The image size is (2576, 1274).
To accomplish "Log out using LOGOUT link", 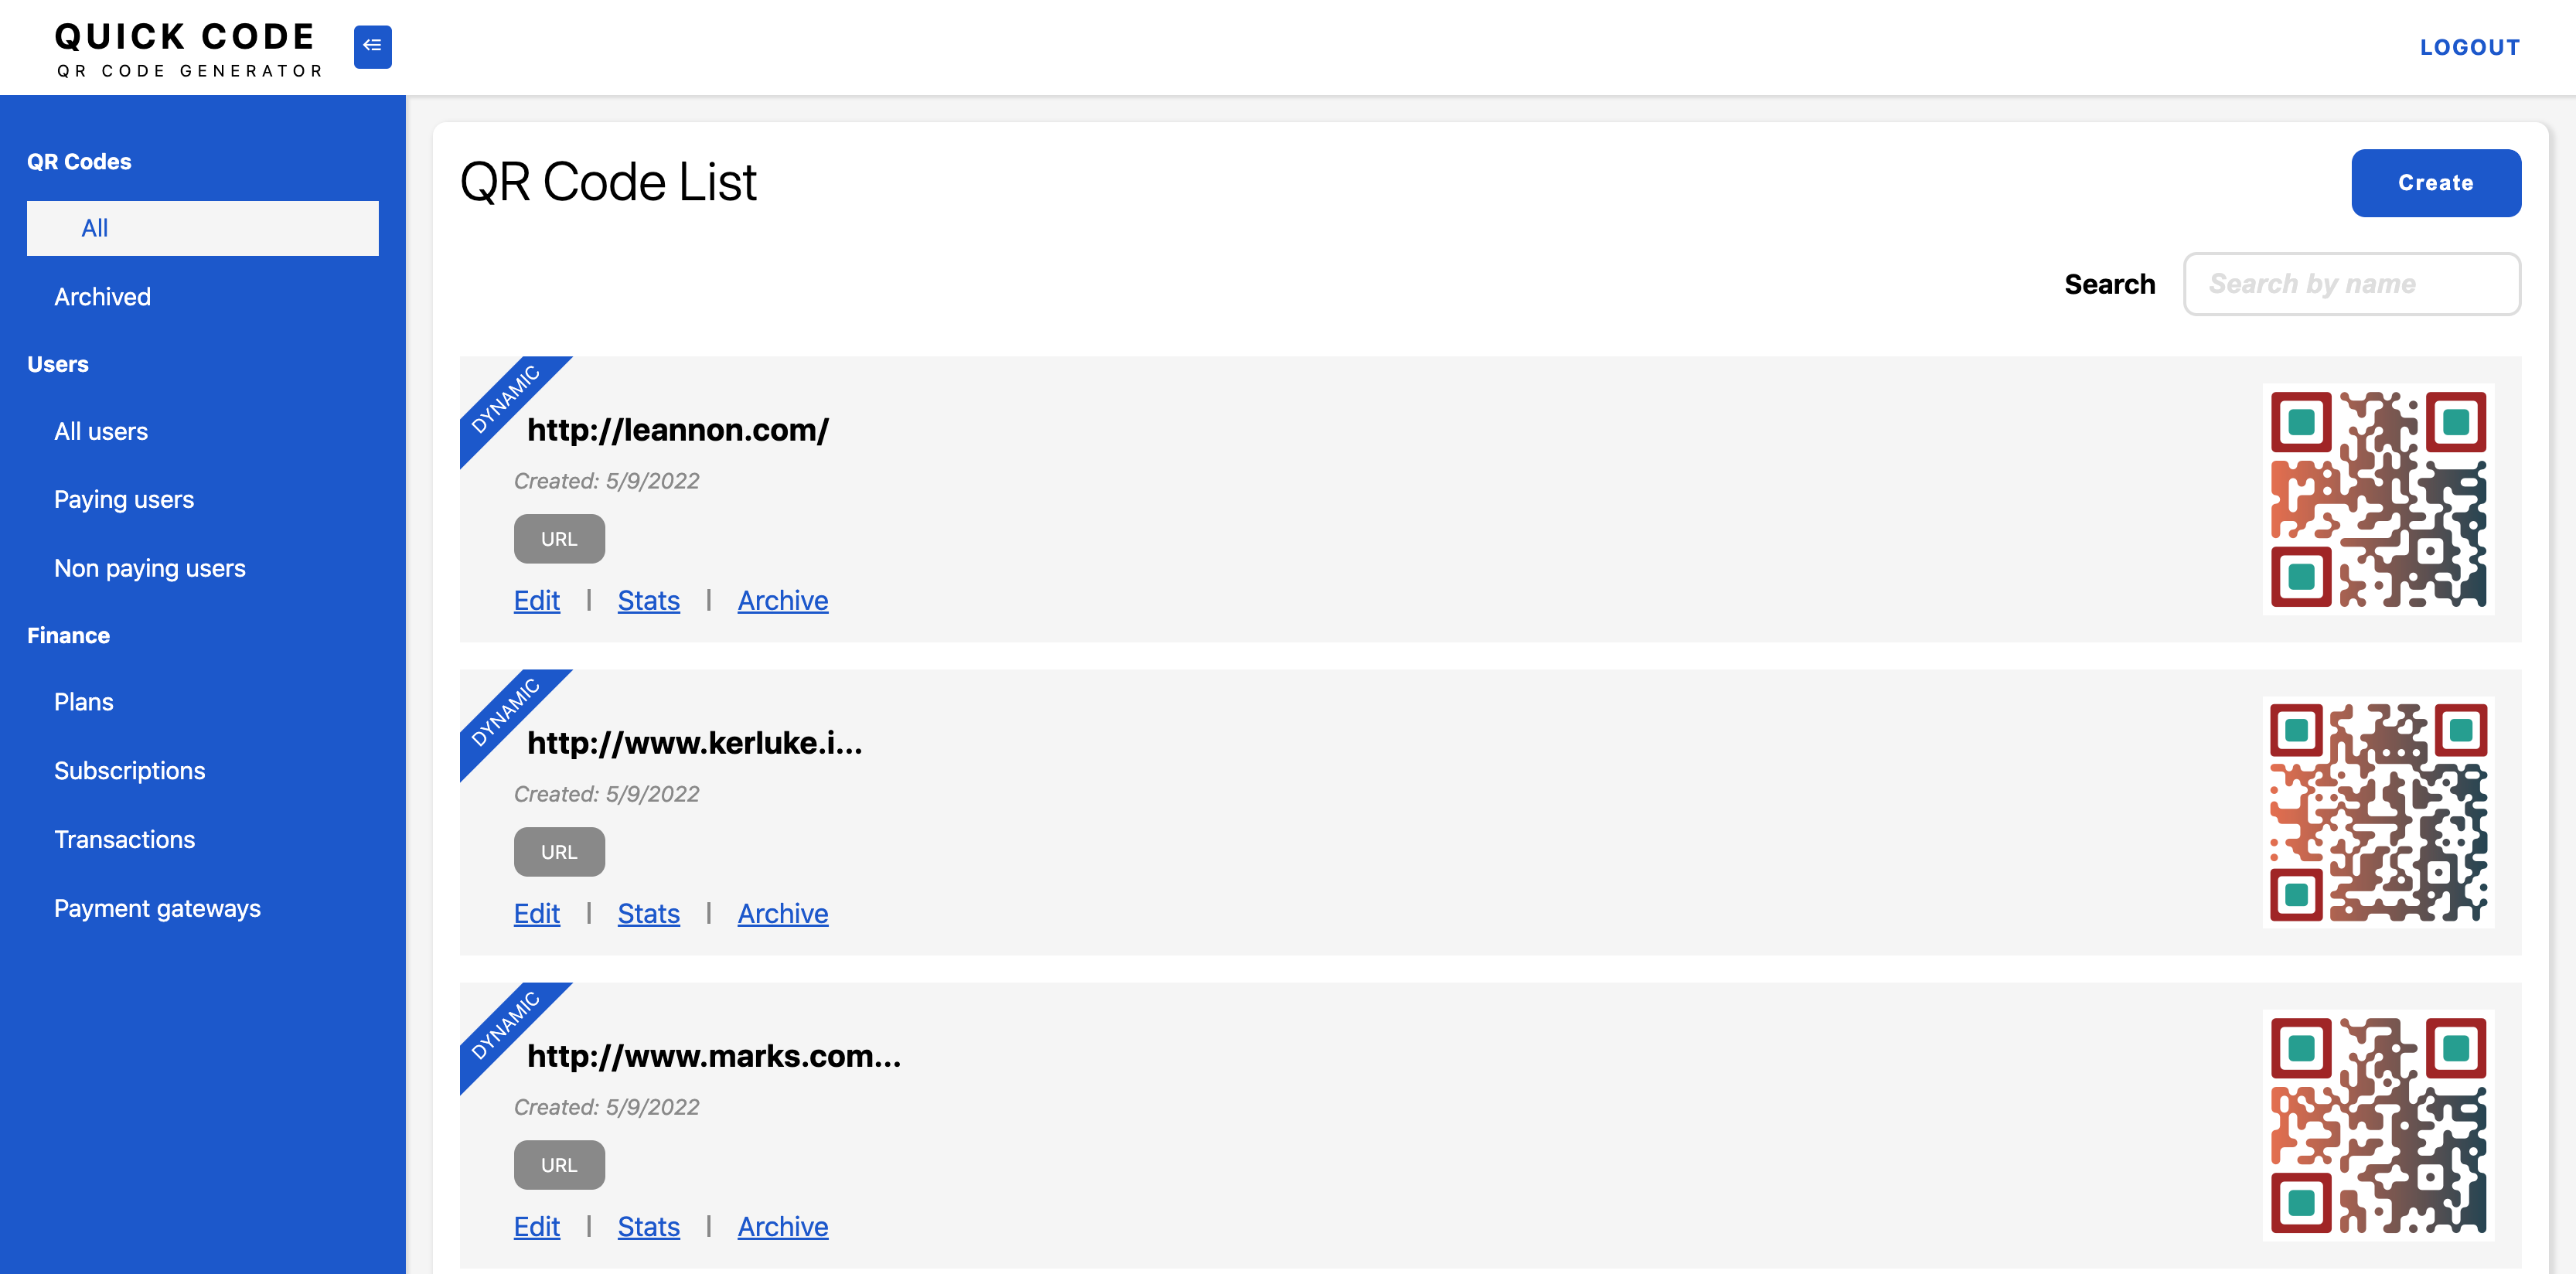I will click(x=2469, y=47).
